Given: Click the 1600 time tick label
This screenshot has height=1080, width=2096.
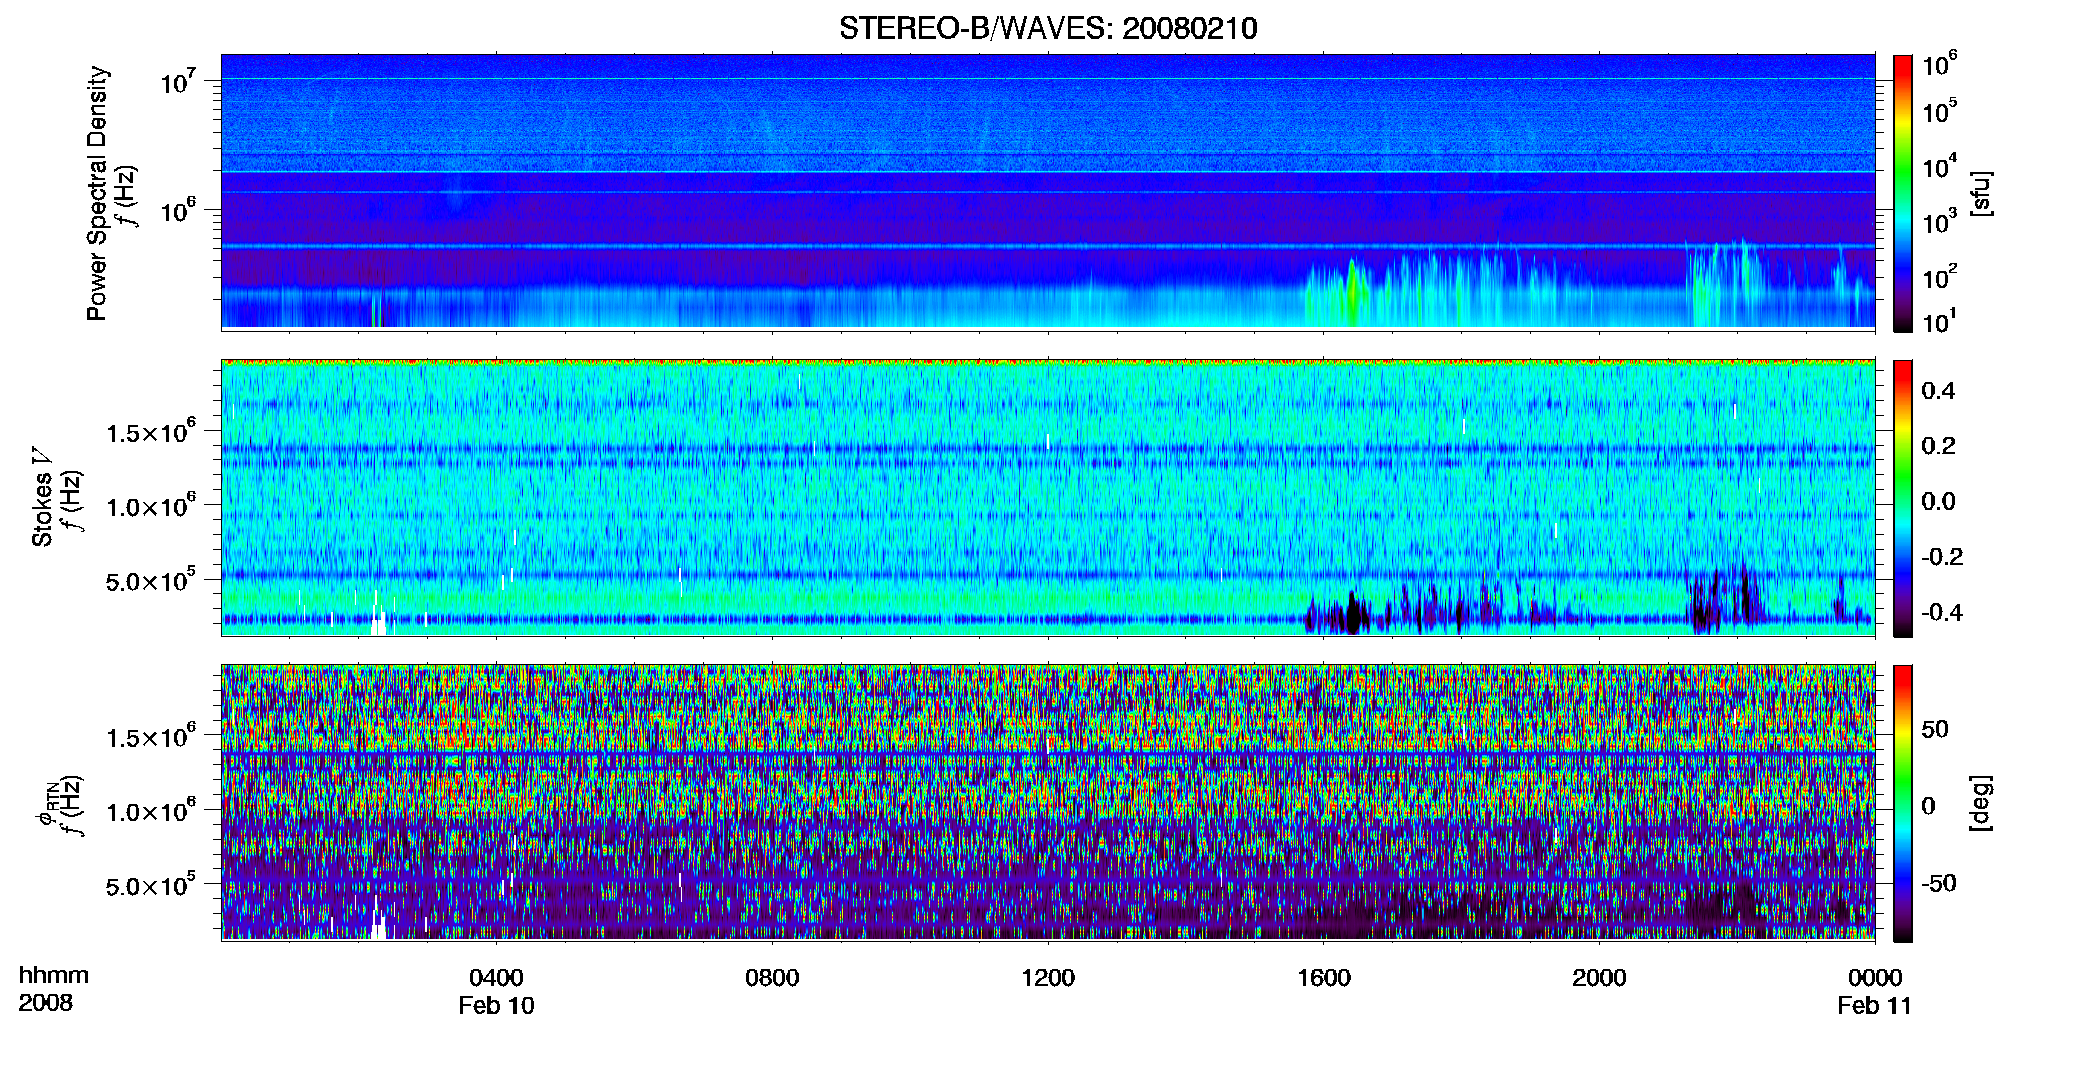Looking at the screenshot, I should pos(1324,977).
